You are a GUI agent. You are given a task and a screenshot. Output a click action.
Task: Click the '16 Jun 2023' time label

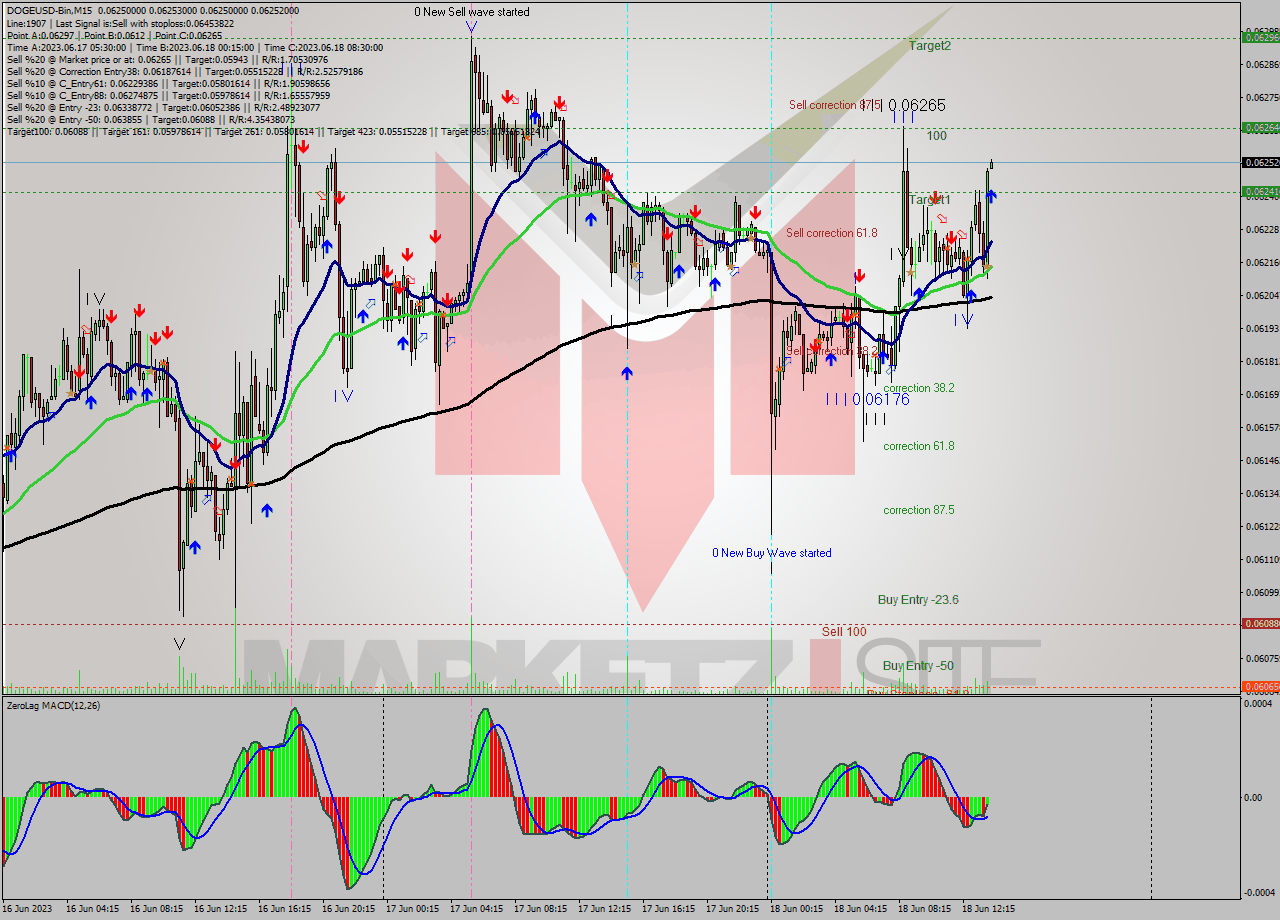click(x=27, y=909)
